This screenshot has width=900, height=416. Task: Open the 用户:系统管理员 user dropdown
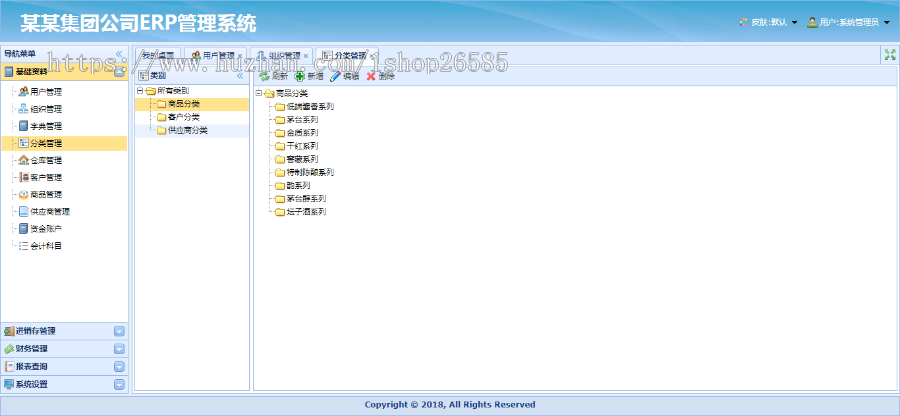[848, 22]
